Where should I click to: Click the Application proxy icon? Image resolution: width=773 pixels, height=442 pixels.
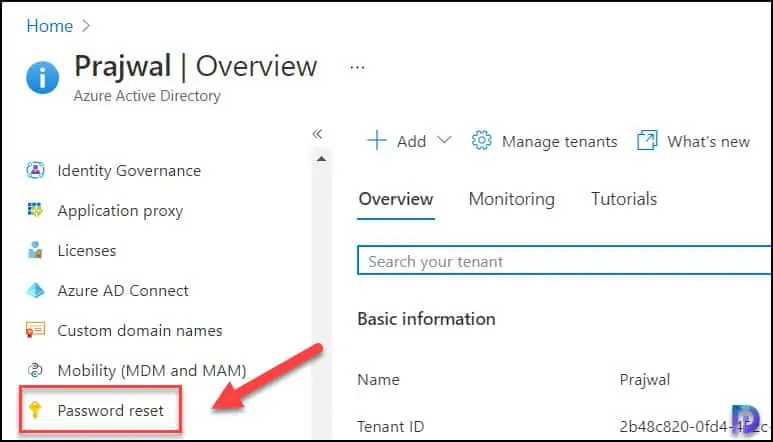(x=35, y=210)
